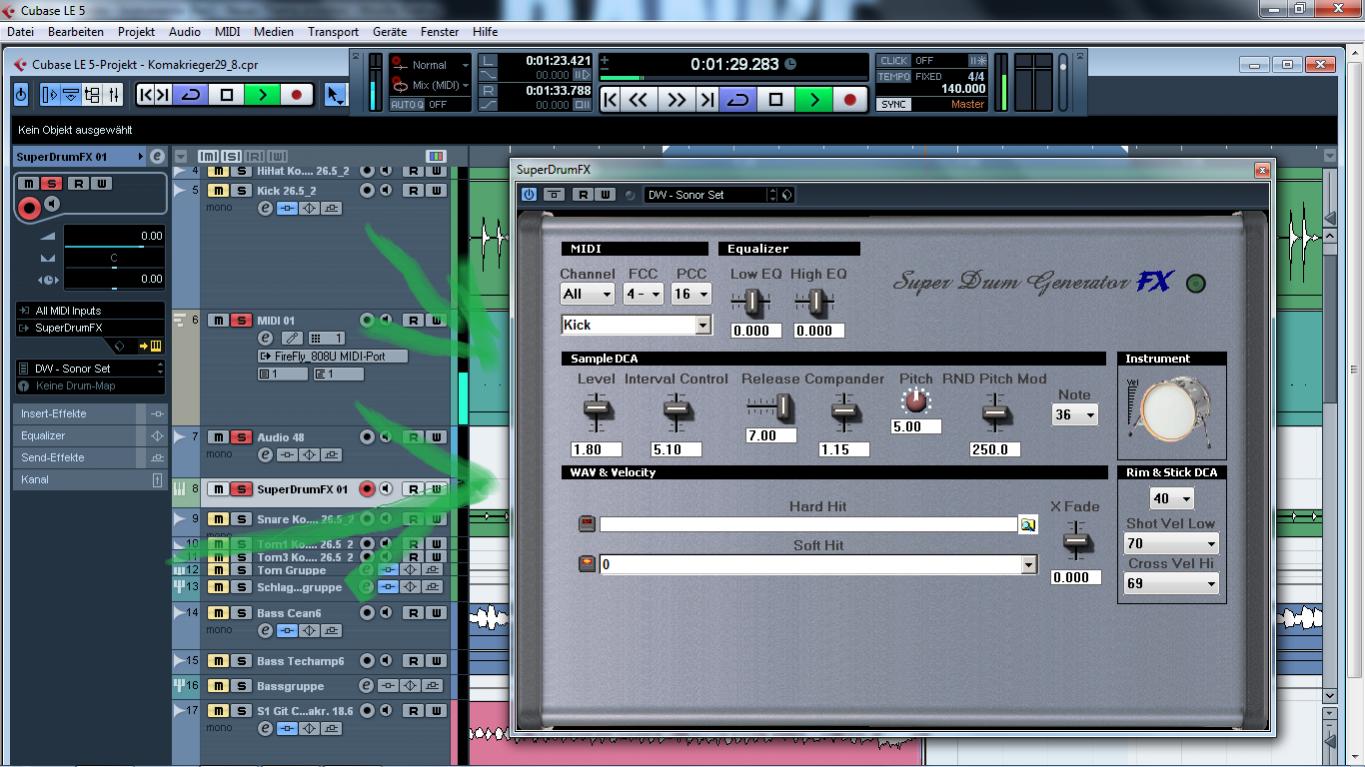Image resolution: width=1365 pixels, height=767 pixels.
Task: Click the X Fade slider
Action: point(1076,541)
